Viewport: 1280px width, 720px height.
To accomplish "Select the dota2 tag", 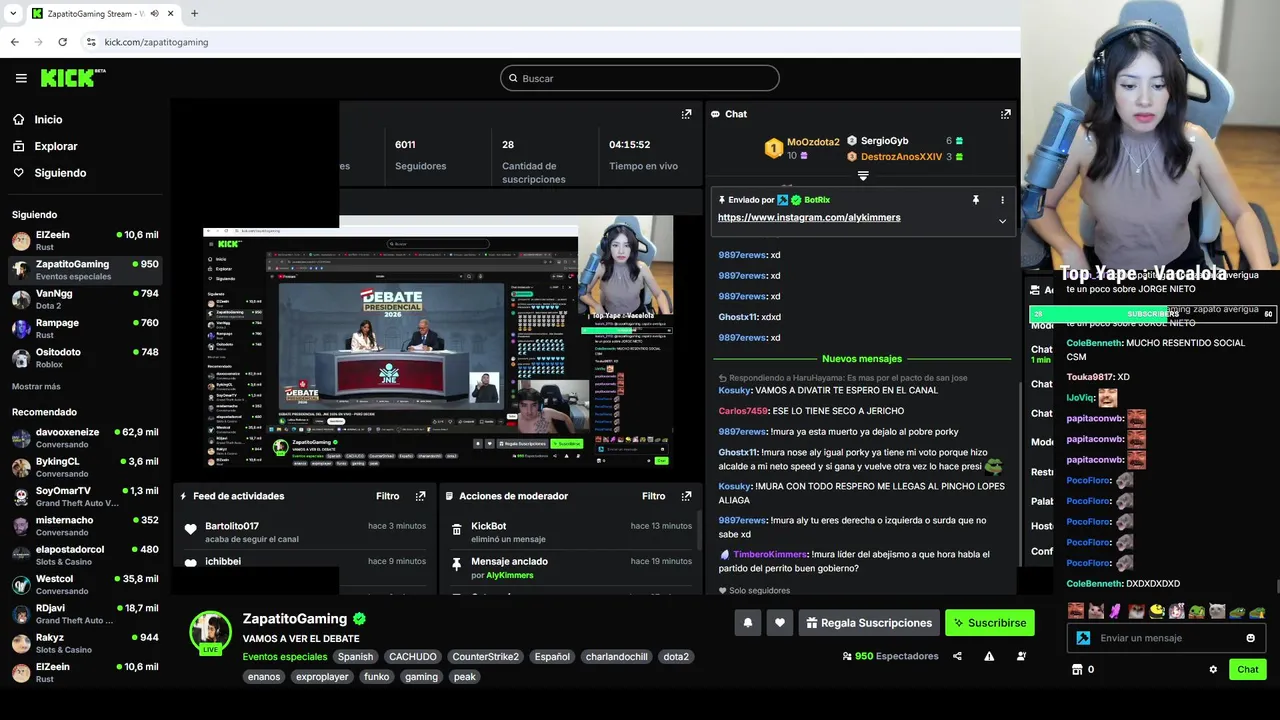I will [x=676, y=657].
